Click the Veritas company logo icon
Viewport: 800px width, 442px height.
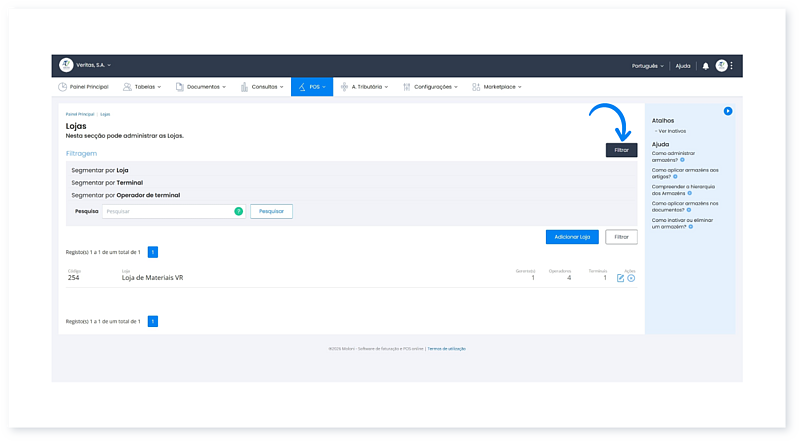[x=66, y=65]
